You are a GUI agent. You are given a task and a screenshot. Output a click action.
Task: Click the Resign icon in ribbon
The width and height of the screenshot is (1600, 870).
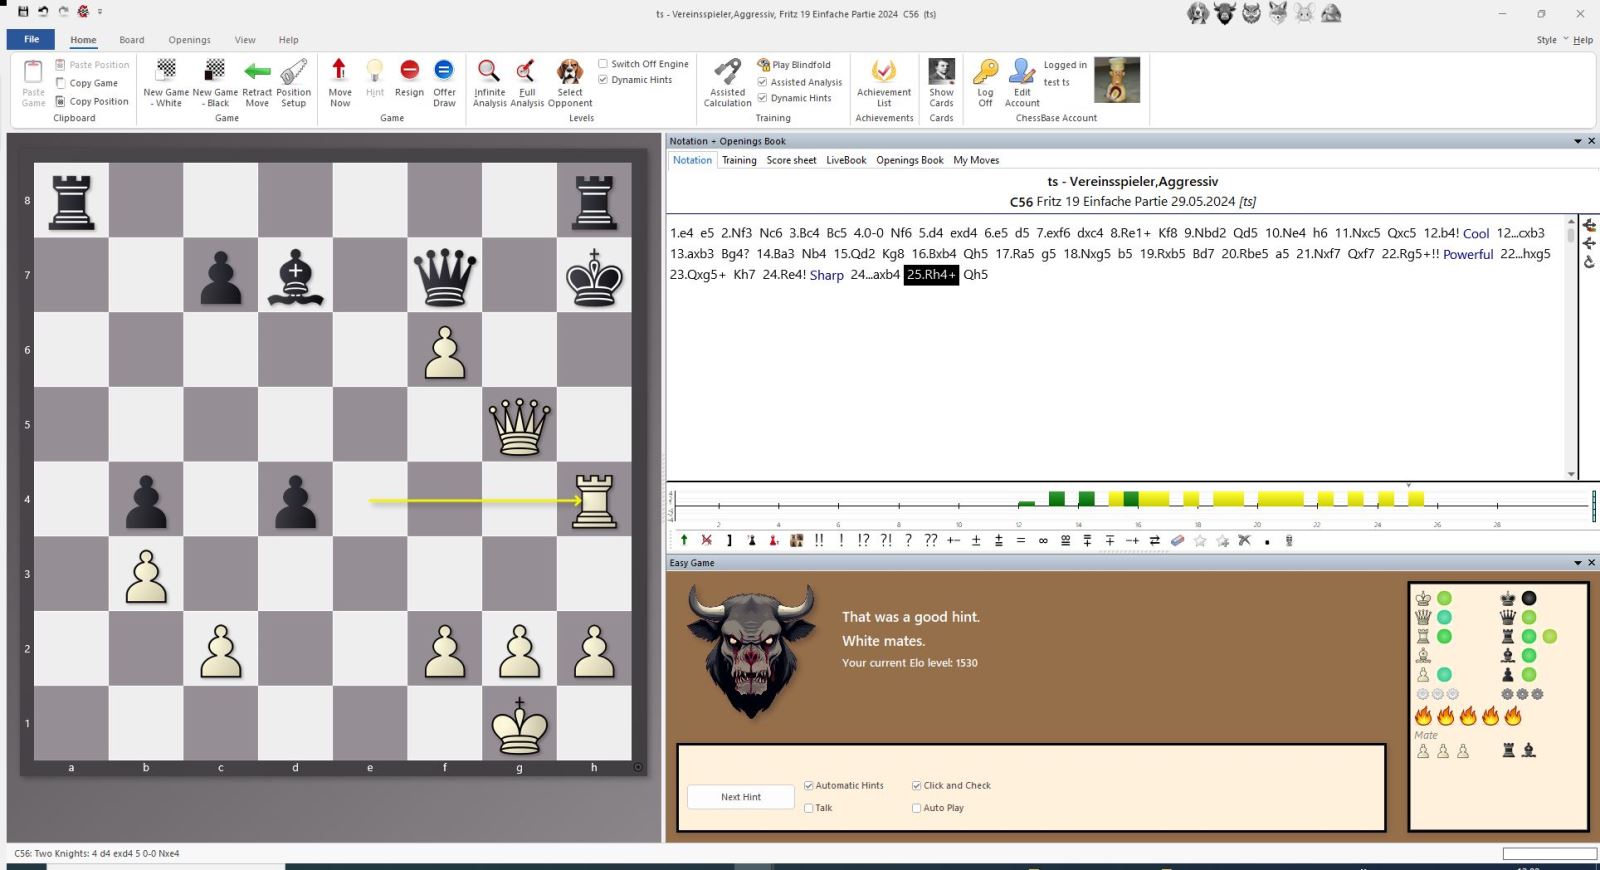pos(409,70)
